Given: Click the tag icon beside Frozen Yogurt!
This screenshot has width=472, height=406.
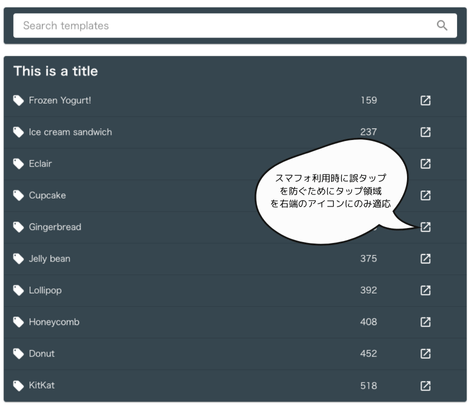Looking at the screenshot, I should point(18,100).
